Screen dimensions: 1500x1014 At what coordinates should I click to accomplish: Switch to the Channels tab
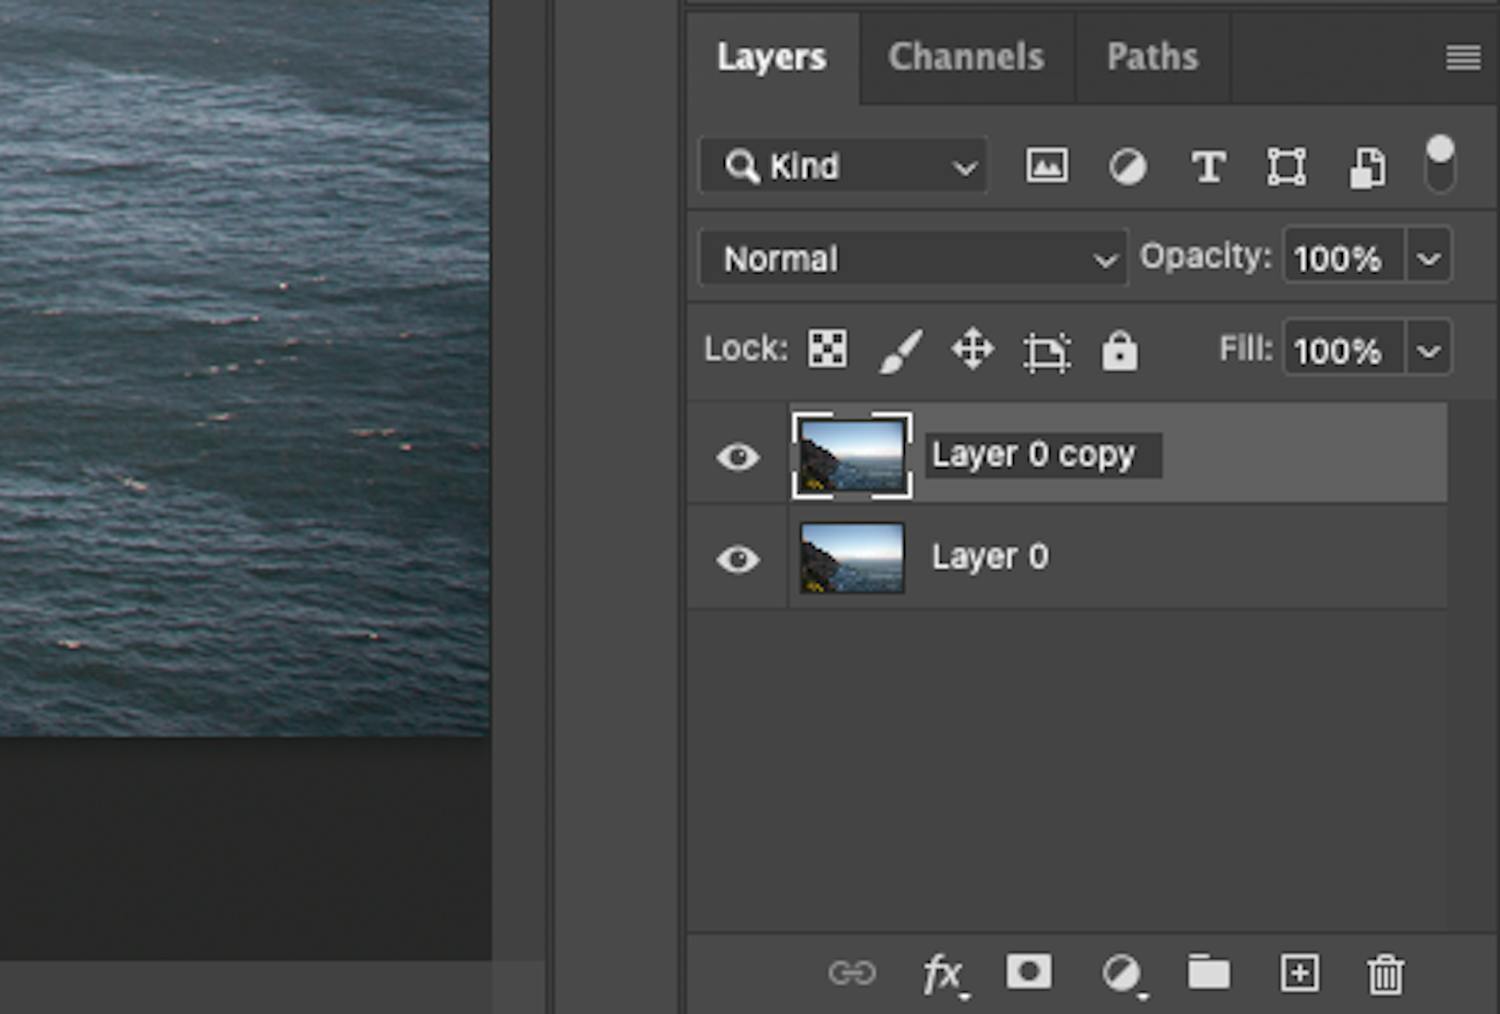coord(965,57)
